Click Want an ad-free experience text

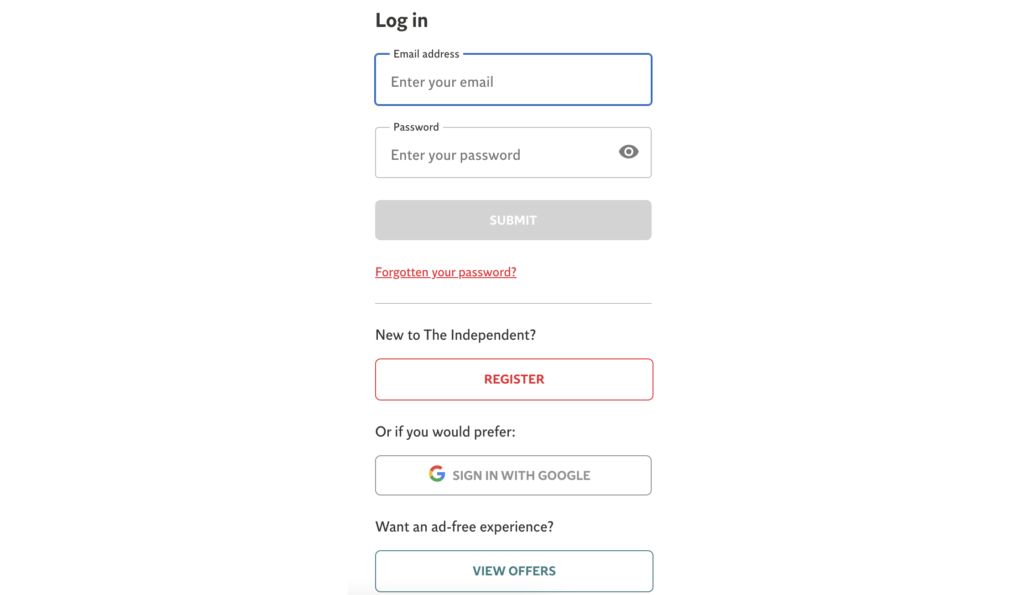coord(464,526)
